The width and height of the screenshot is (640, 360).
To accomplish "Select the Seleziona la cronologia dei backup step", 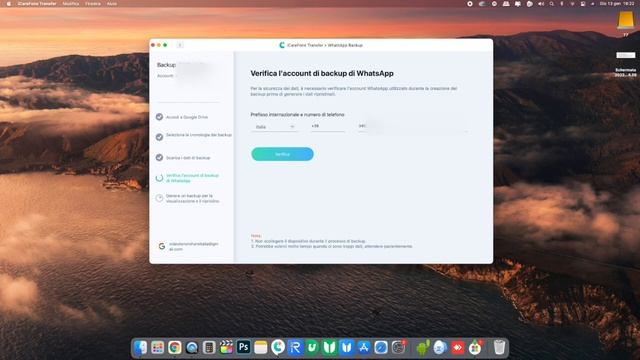I will click(x=199, y=135).
